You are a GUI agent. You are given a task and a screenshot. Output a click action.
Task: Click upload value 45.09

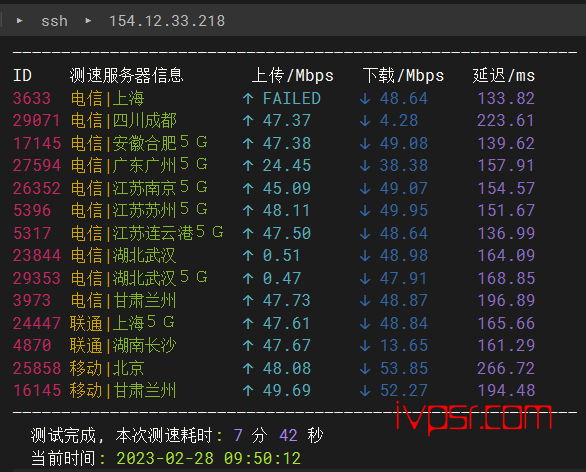click(x=287, y=188)
